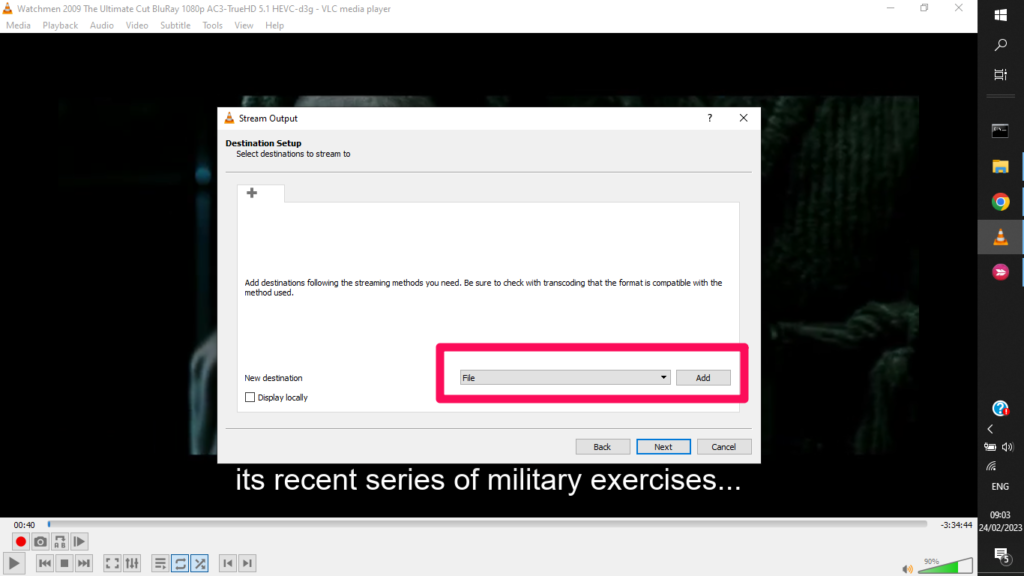Proceed with the Next button
Screen dimensions: 1024x576
(663, 447)
